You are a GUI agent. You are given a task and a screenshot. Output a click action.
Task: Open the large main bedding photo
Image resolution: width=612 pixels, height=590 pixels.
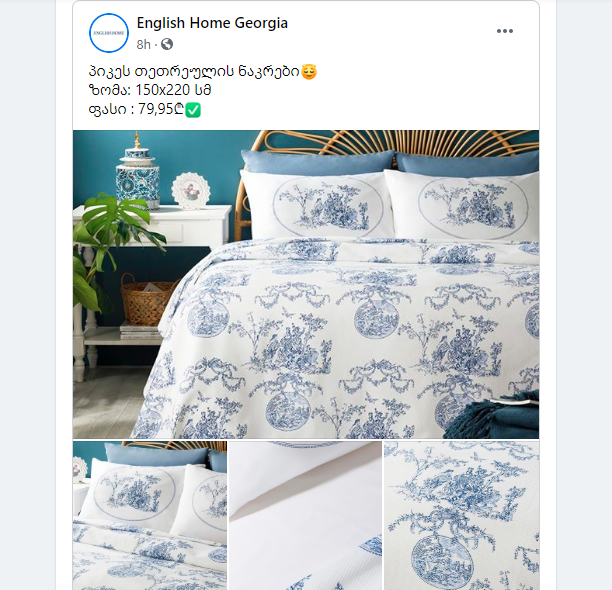click(306, 284)
